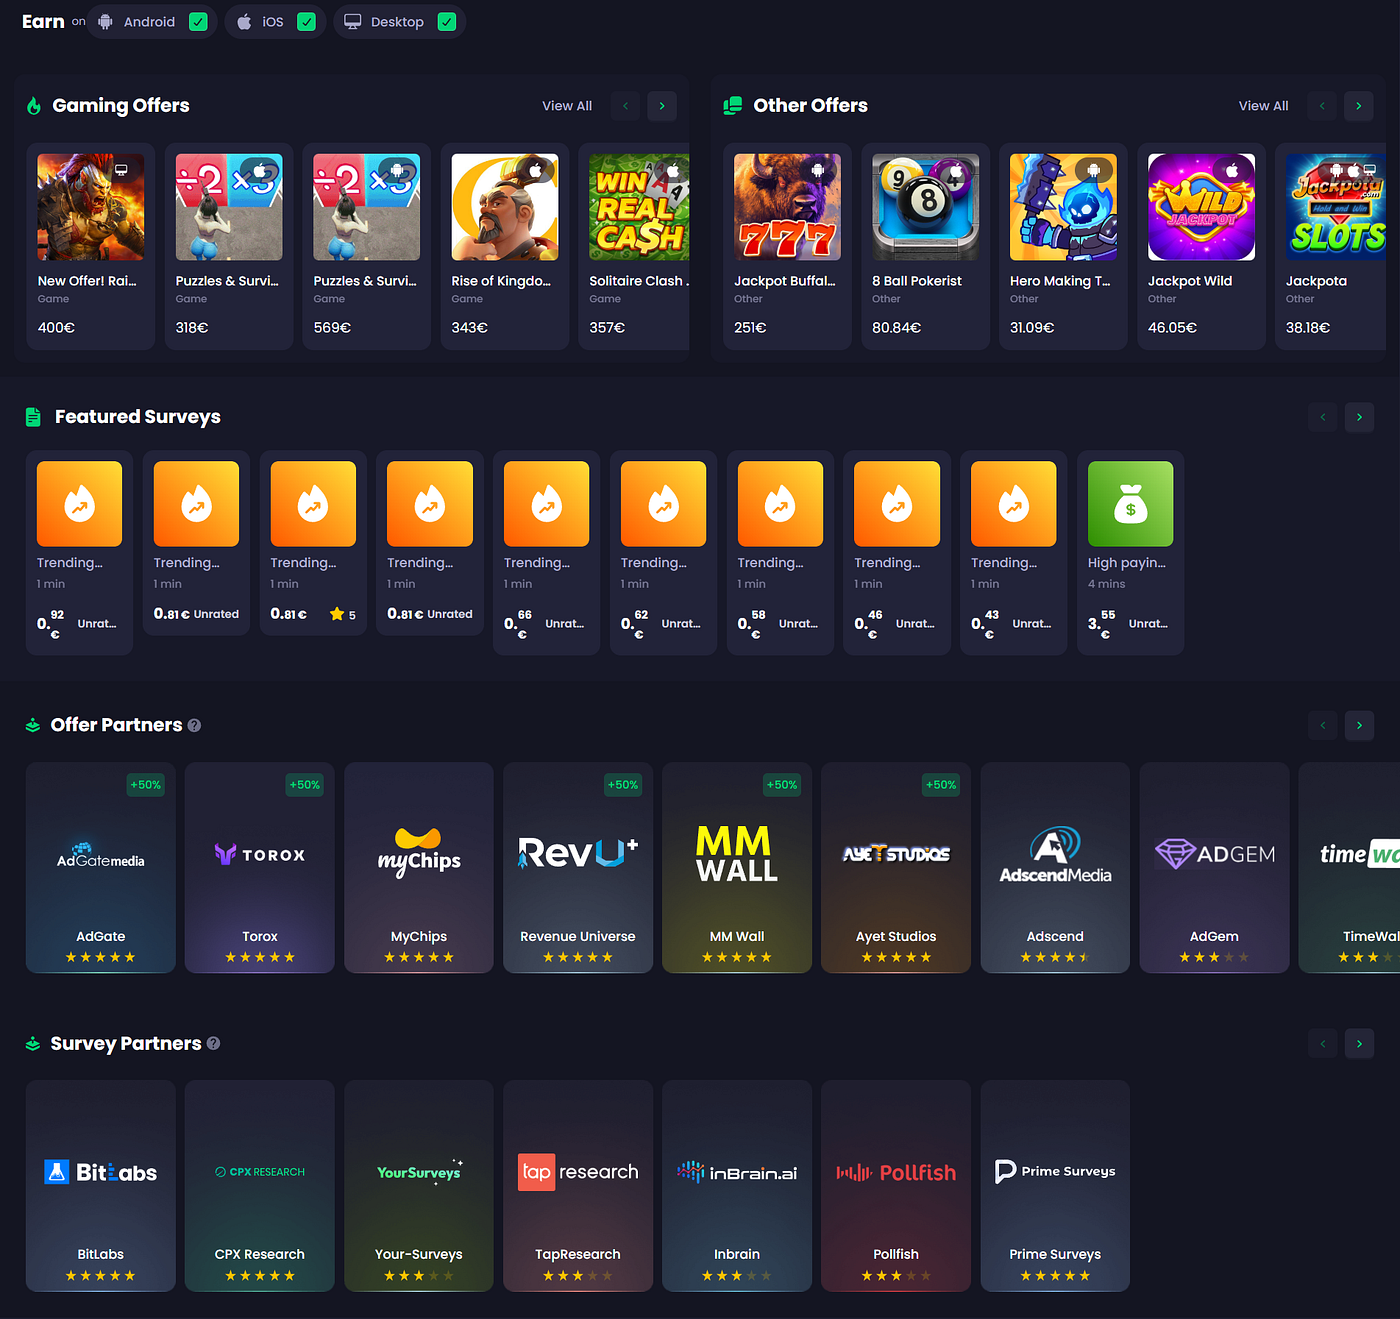Select the High paying survey green icon
This screenshot has width=1400, height=1319.
point(1130,504)
